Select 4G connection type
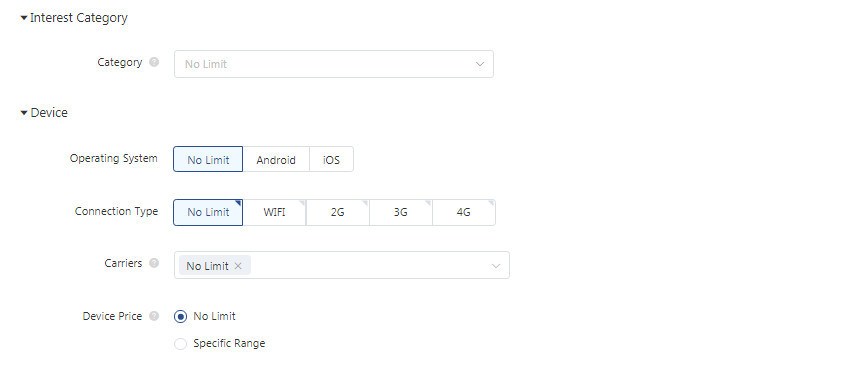 463,212
